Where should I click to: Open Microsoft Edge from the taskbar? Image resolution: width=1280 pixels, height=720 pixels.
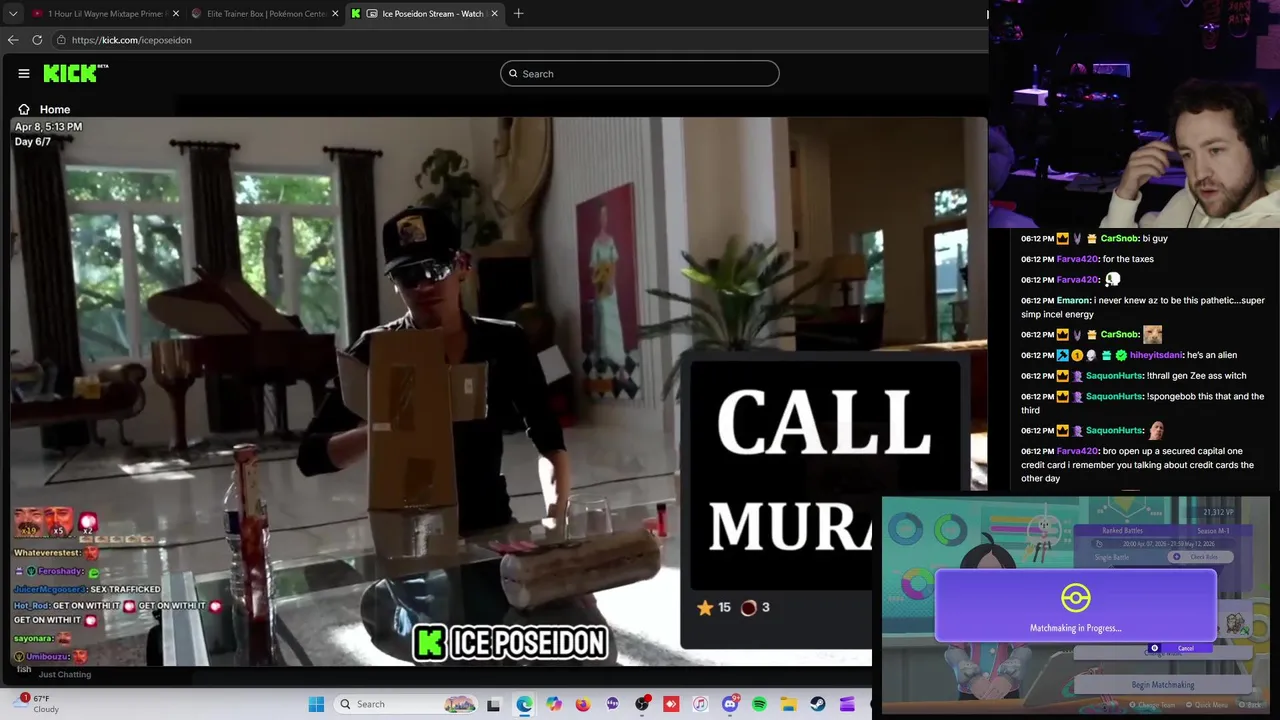[524, 704]
